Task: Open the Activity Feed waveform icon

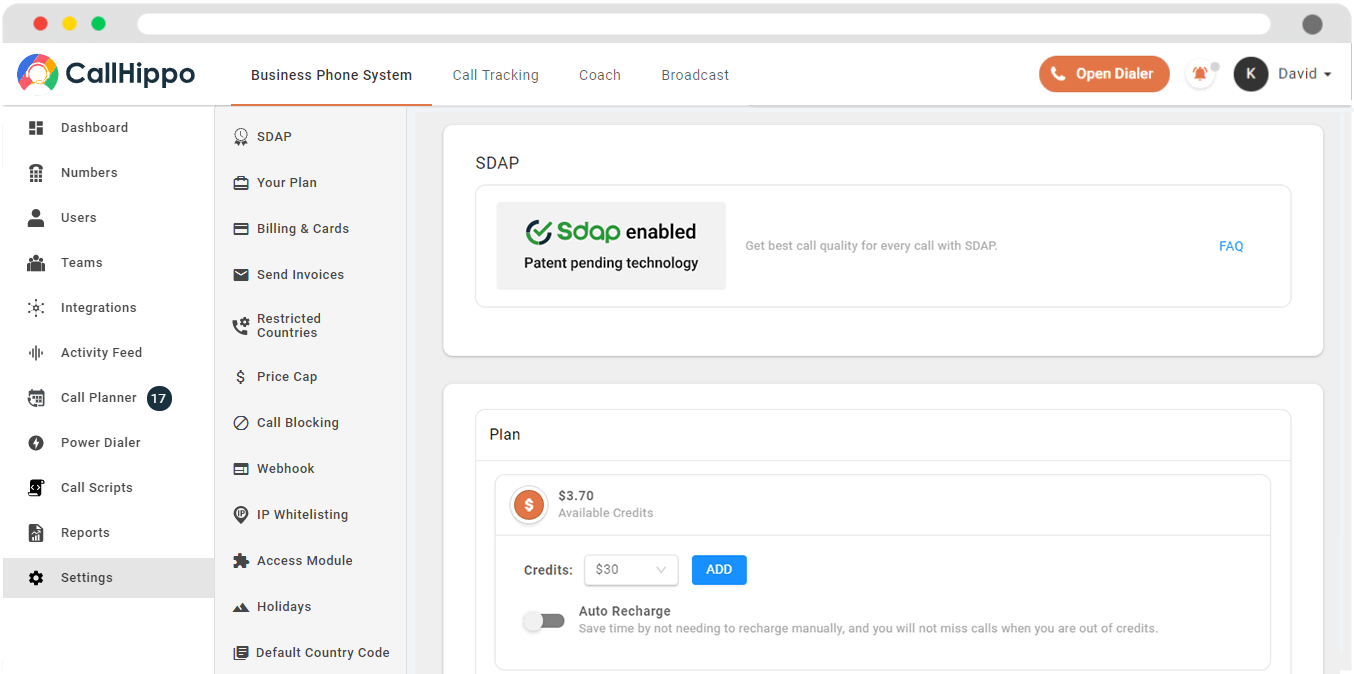Action: 36,353
